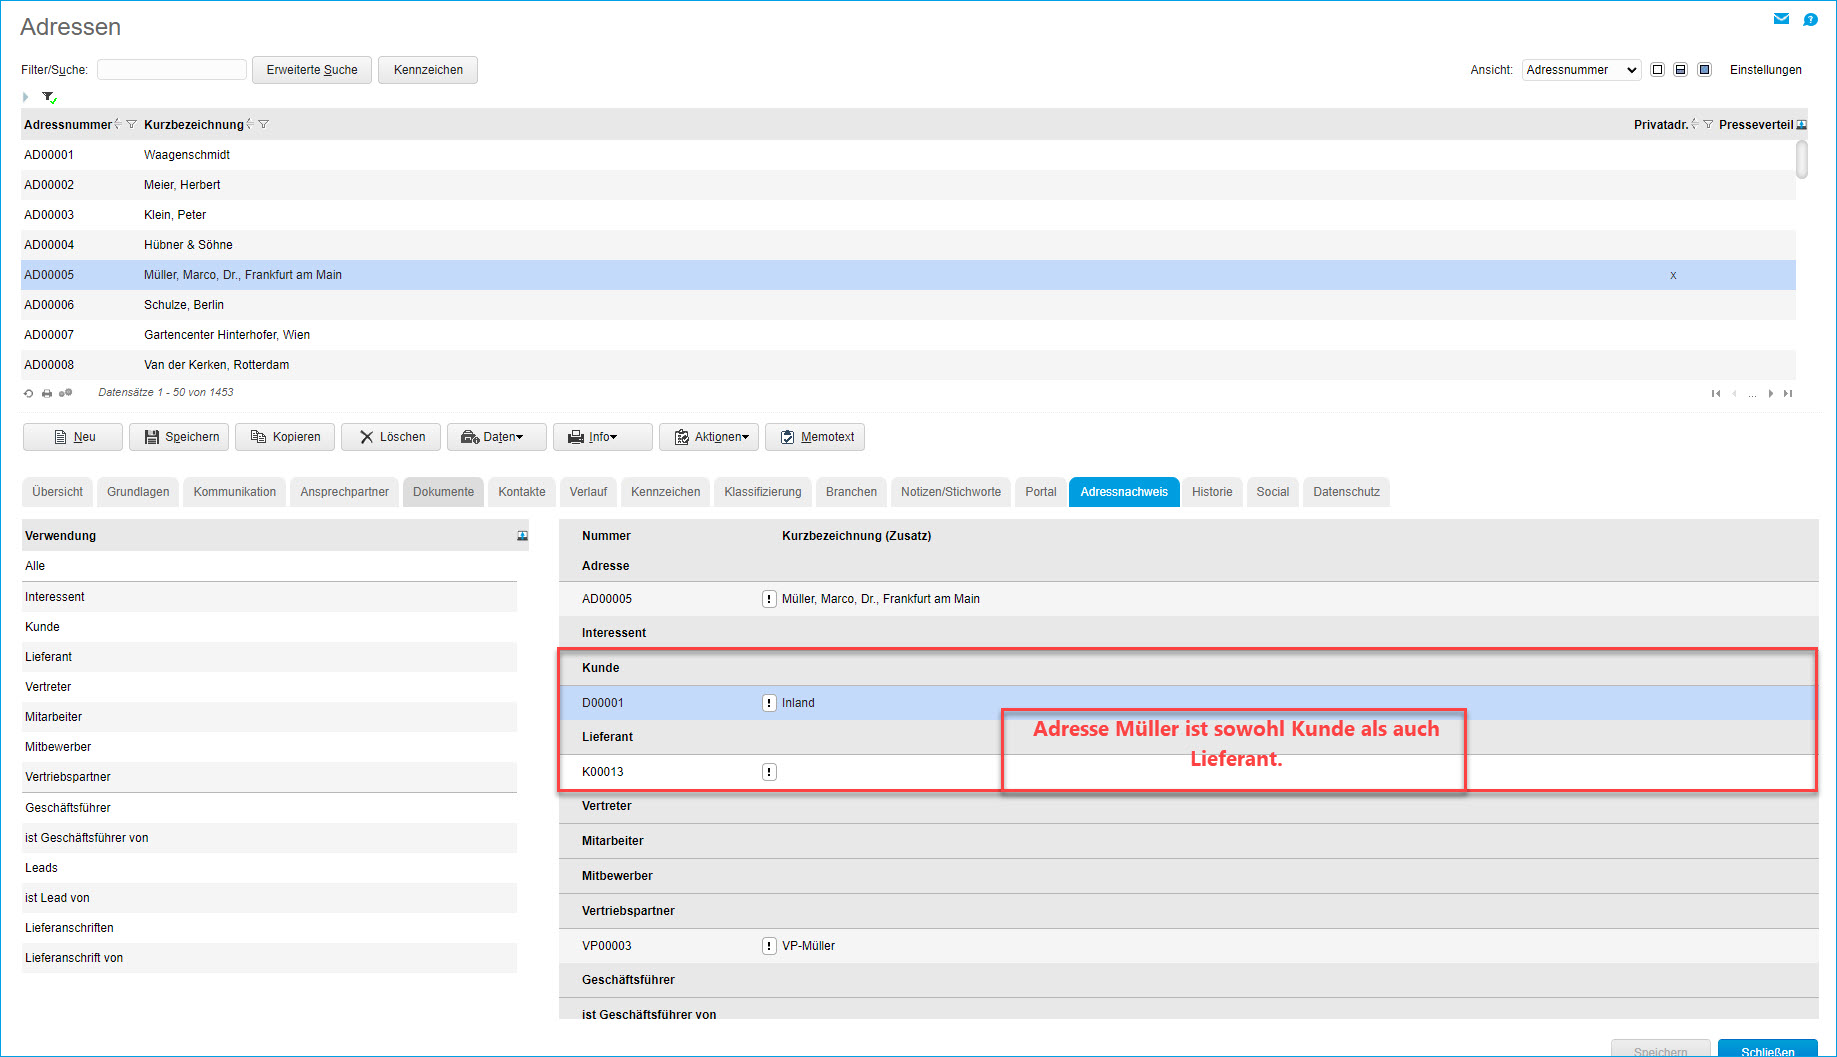Click info icon beside VP00003
The width and height of the screenshot is (1837, 1057).
(769, 946)
